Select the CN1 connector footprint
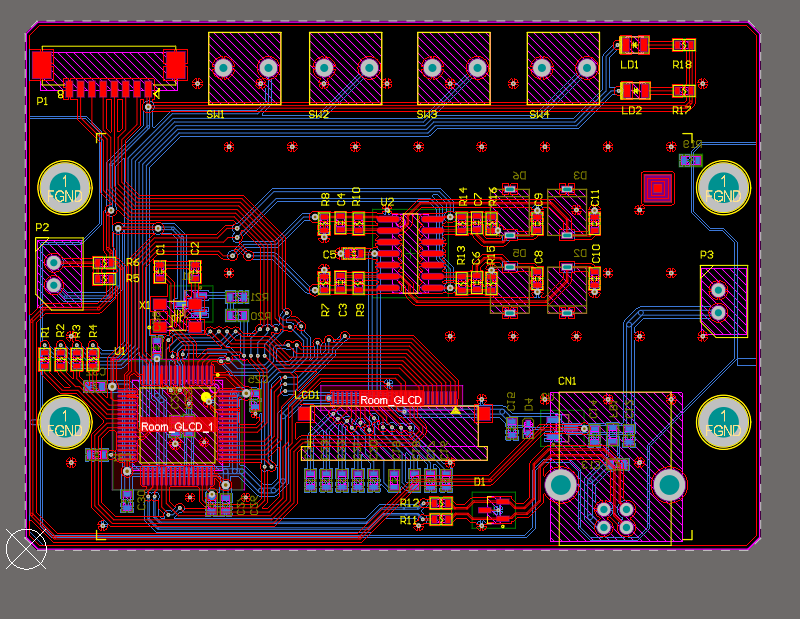Image resolution: width=800 pixels, height=619 pixels. 616,468
